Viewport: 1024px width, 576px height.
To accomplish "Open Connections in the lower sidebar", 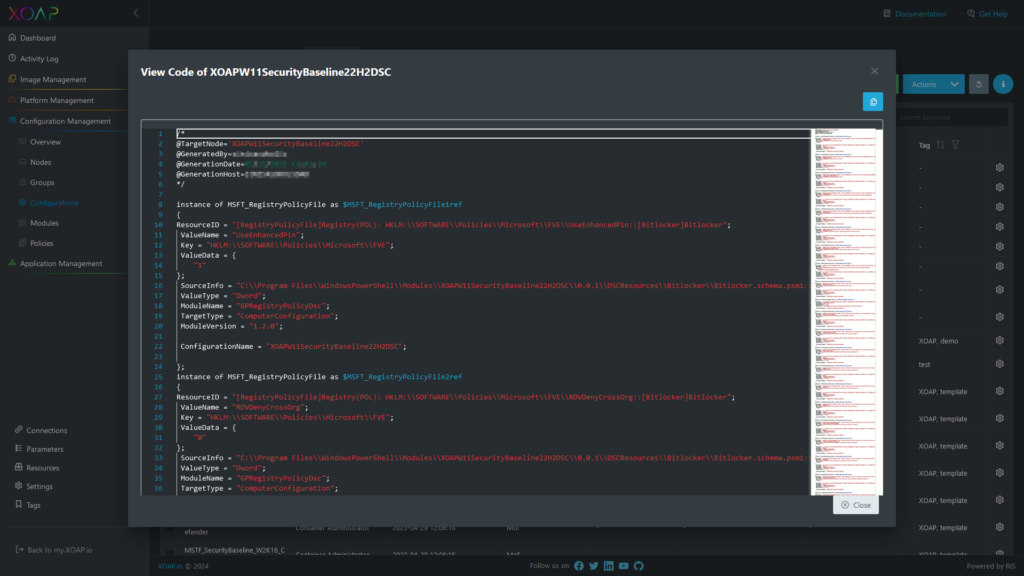I will pos(46,430).
